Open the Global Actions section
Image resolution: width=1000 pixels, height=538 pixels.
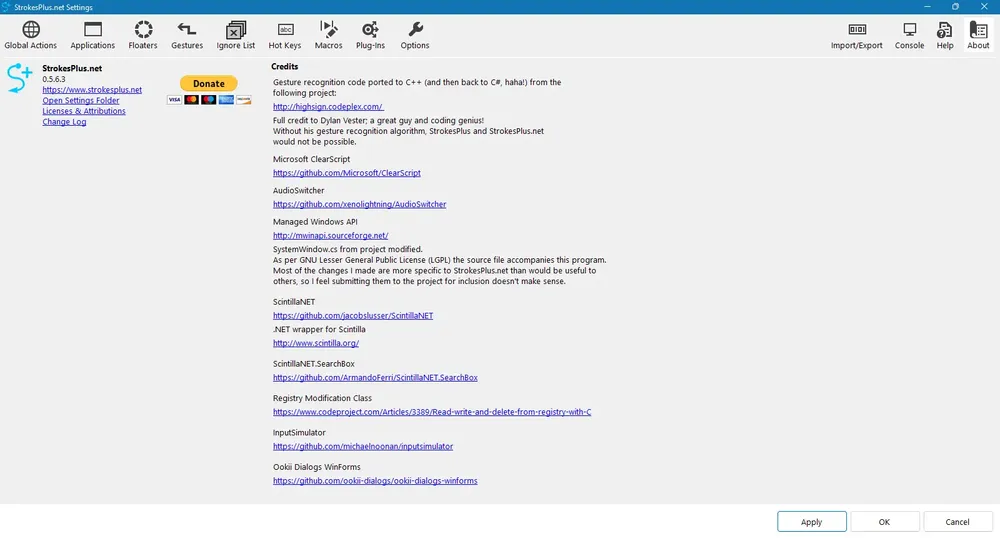click(31, 35)
